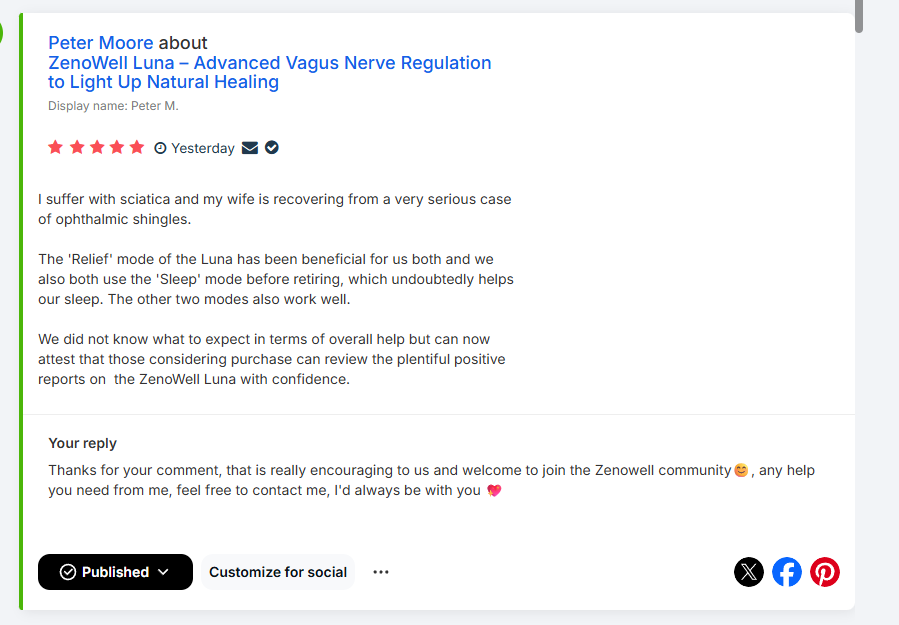Click the 'Your reply' heading
899x625 pixels.
82,443
